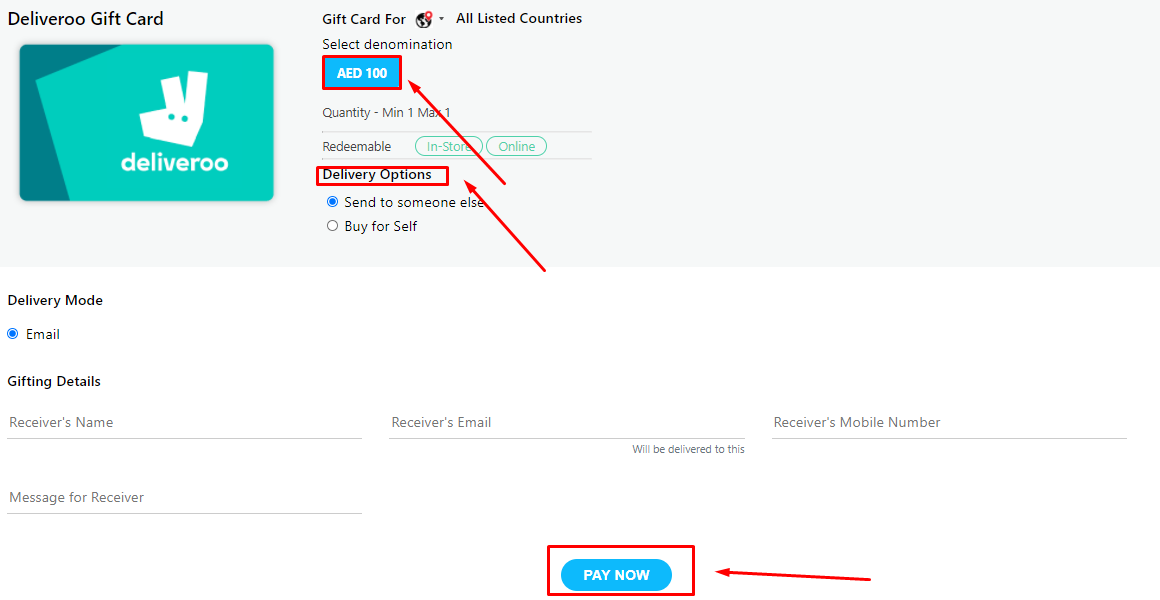This screenshot has height=600, width=1160.
Task: Select Email as the delivery mode
Action: (x=11, y=334)
